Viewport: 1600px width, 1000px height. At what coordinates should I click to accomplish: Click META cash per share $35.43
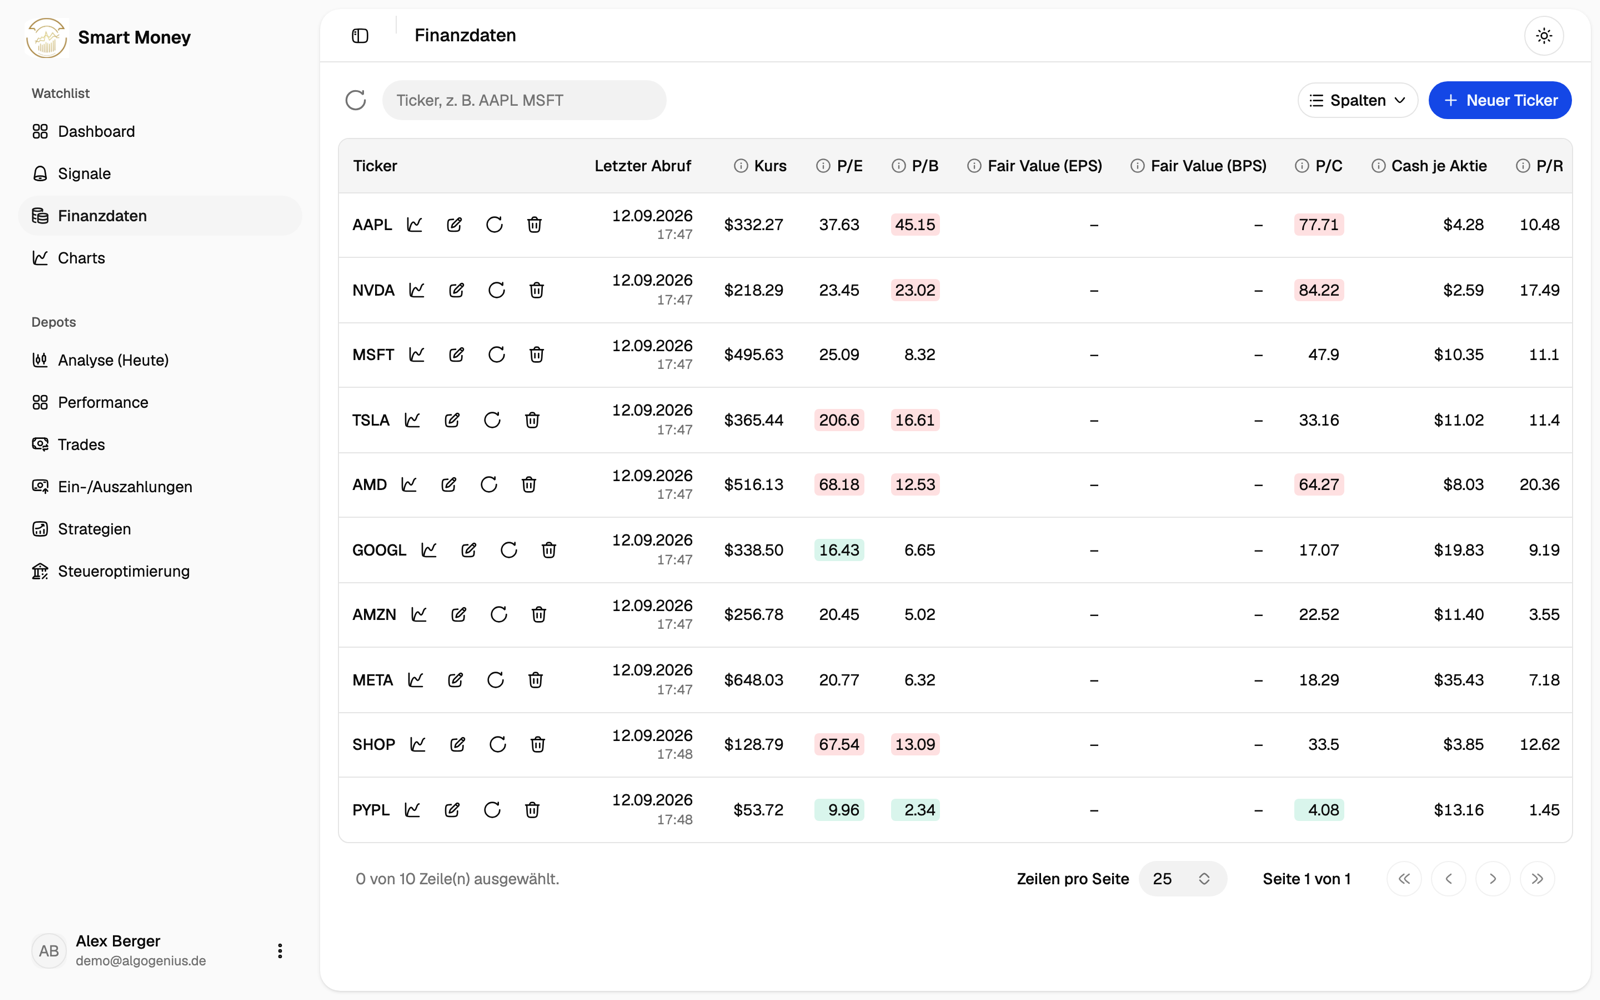[x=1459, y=680]
